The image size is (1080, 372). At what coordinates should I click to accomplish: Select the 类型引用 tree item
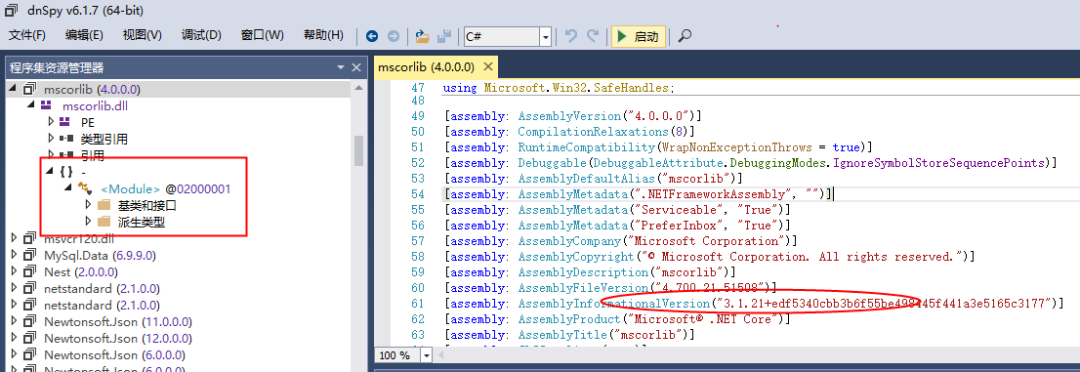(103, 139)
